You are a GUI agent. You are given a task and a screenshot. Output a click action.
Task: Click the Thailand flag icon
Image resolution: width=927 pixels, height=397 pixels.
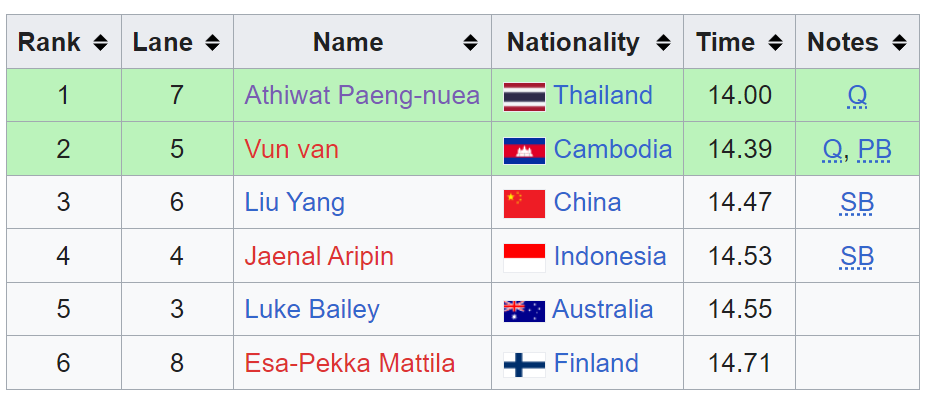524,97
